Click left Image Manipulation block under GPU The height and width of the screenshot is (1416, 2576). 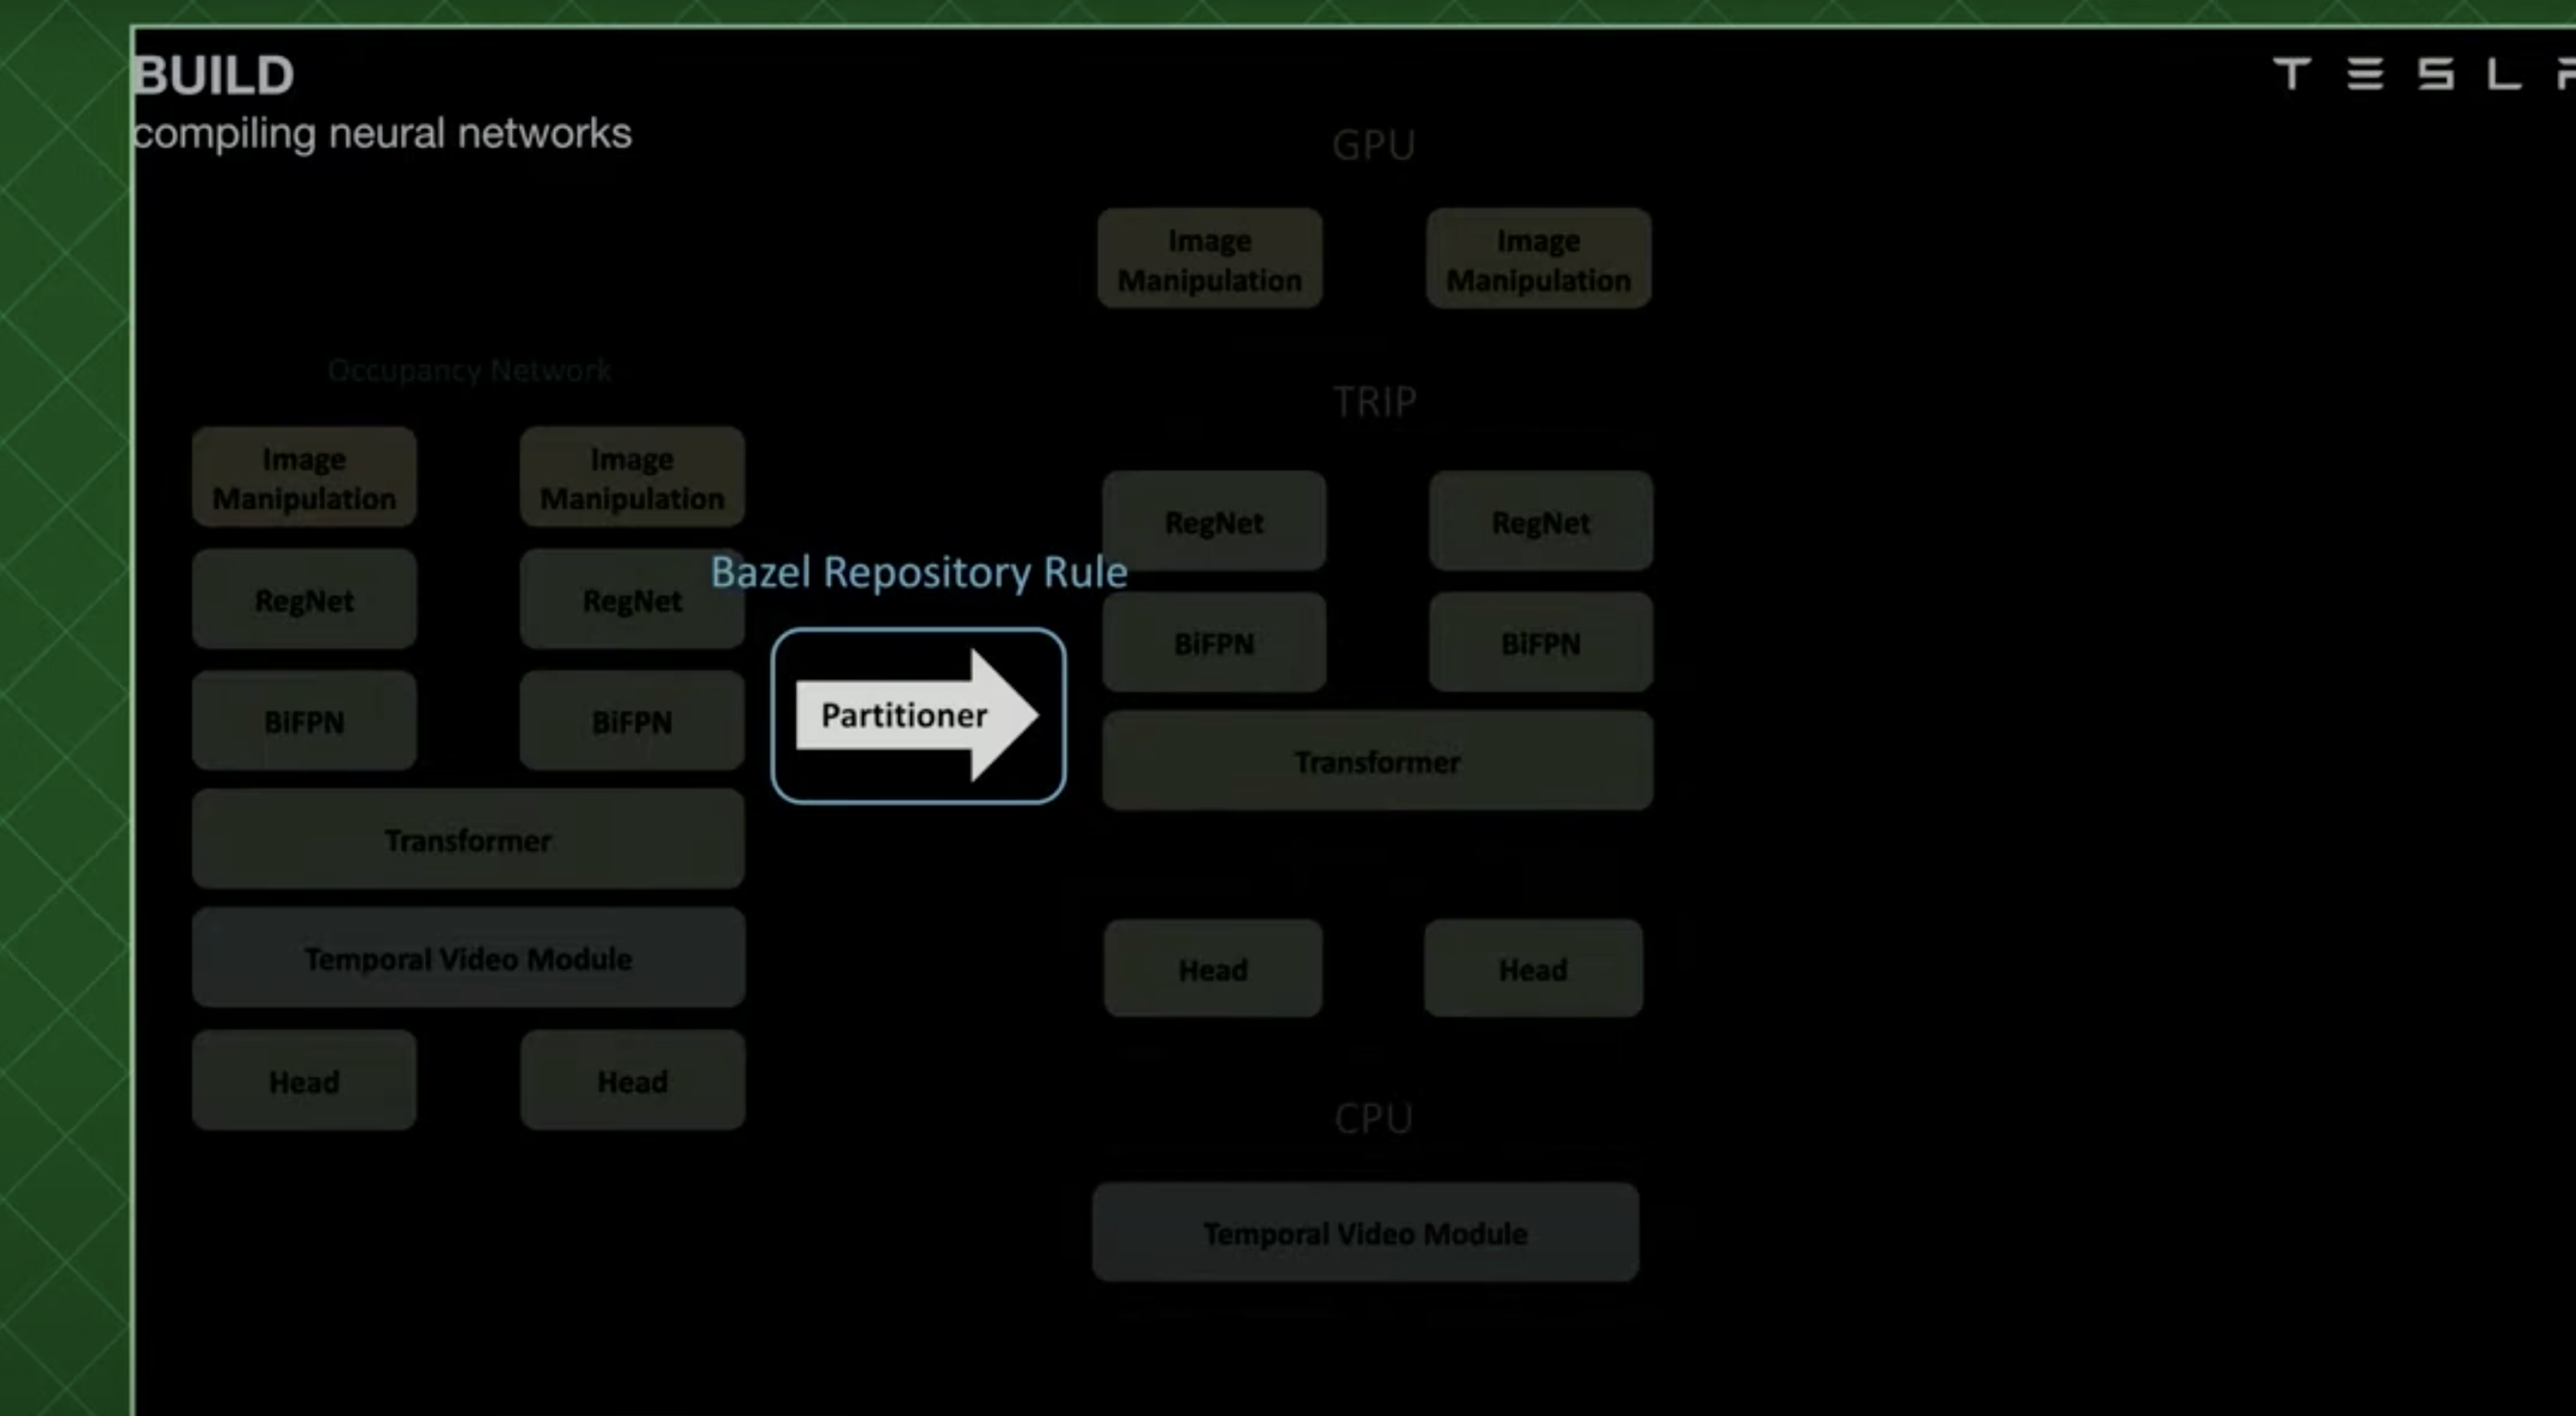coord(1209,260)
